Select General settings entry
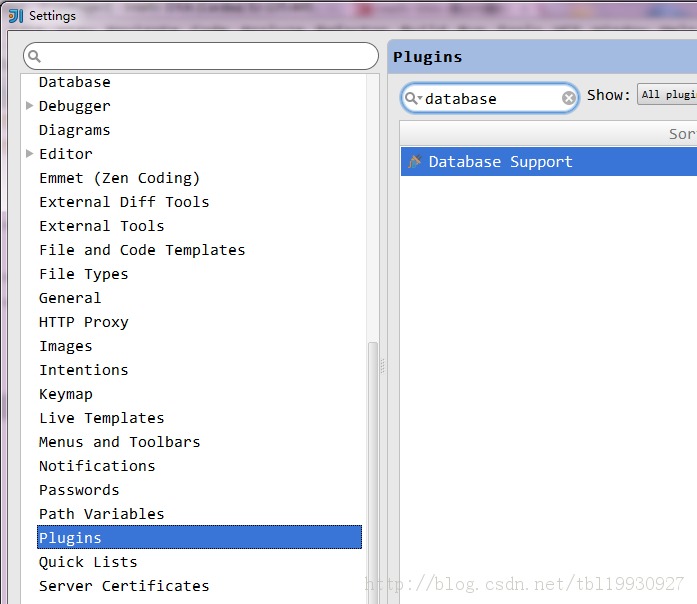This screenshot has height=604, width=697. (70, 298)
